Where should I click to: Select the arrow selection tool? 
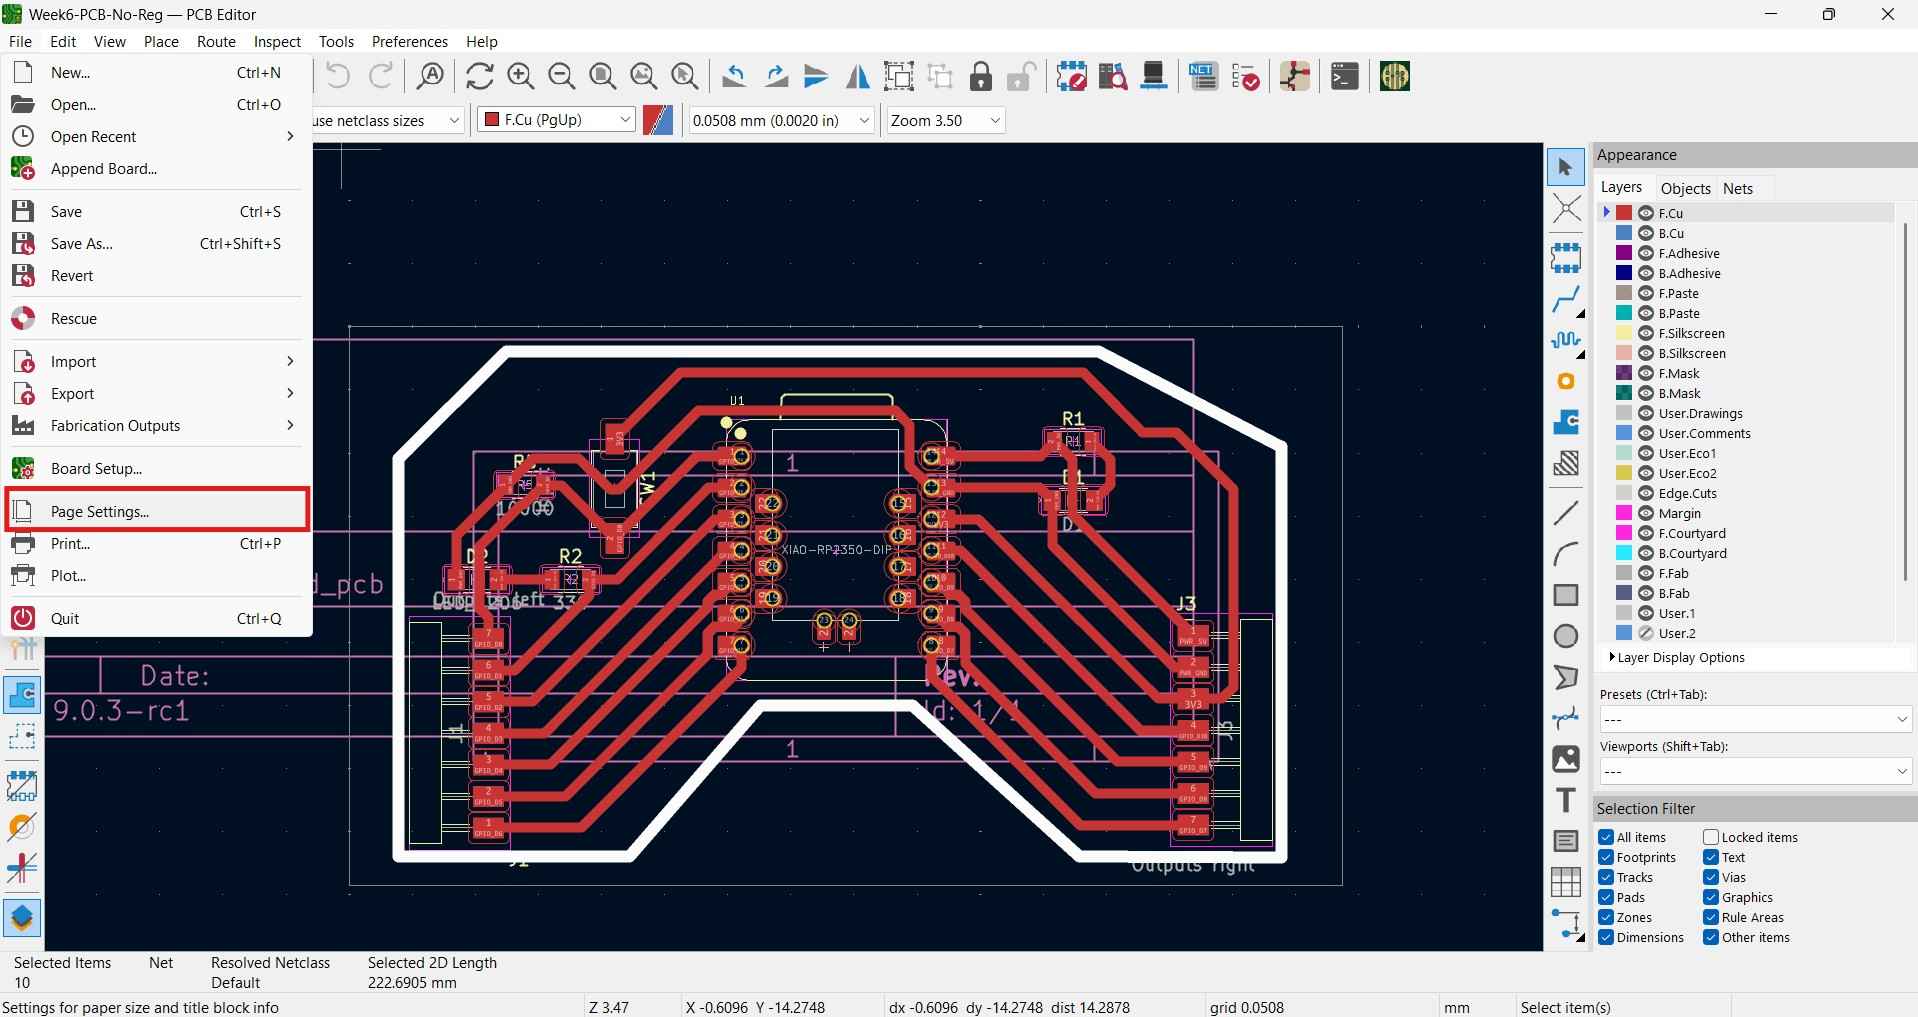click(1566, 167)
